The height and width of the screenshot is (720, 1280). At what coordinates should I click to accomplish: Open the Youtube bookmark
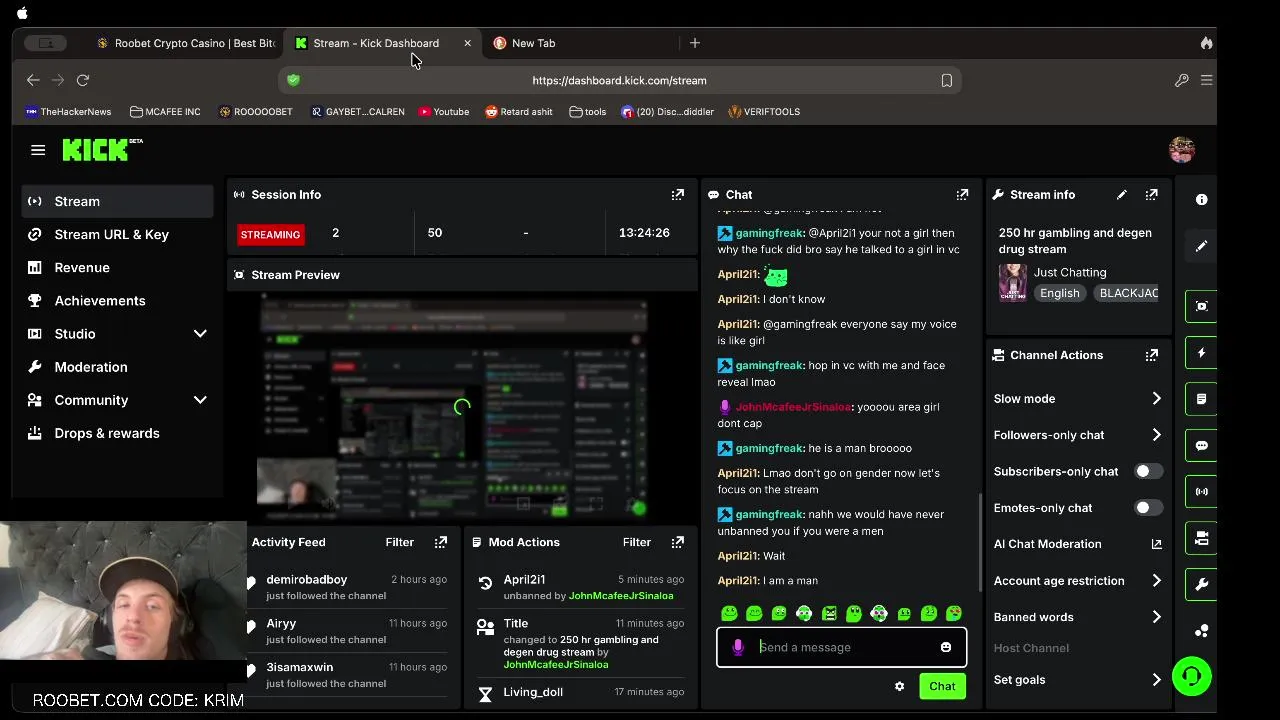pos(443,112)
